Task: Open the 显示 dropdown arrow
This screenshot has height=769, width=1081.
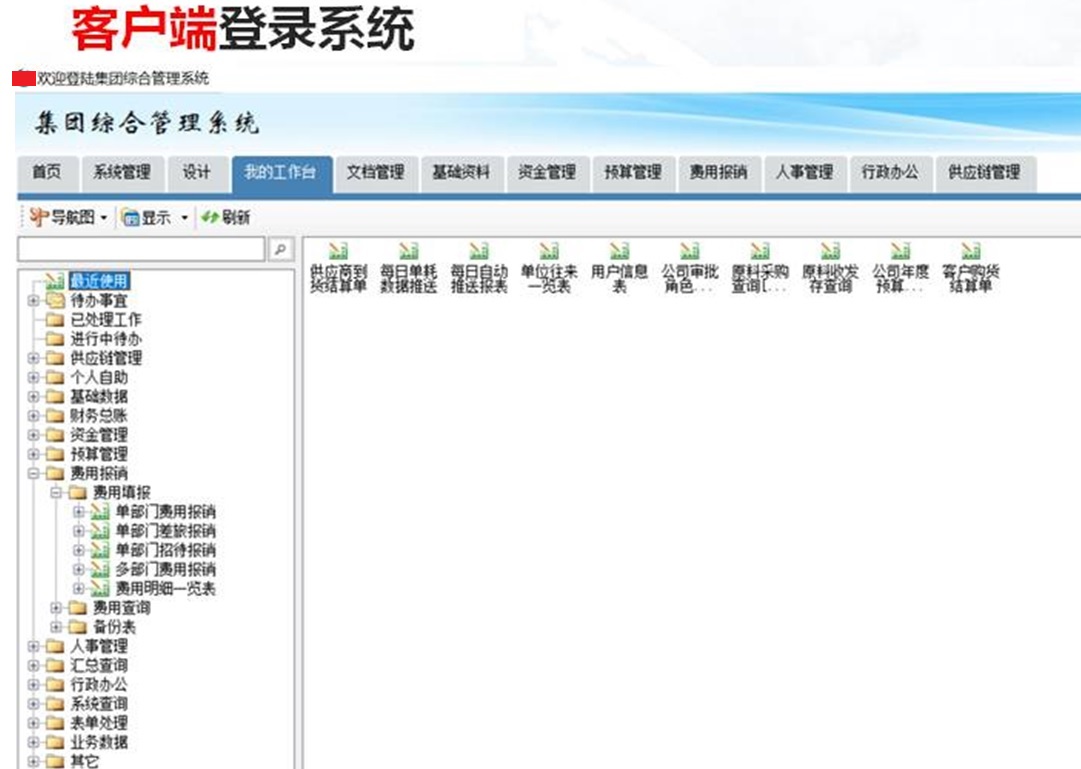Action: pyautogui.click(x=184, y=218)
